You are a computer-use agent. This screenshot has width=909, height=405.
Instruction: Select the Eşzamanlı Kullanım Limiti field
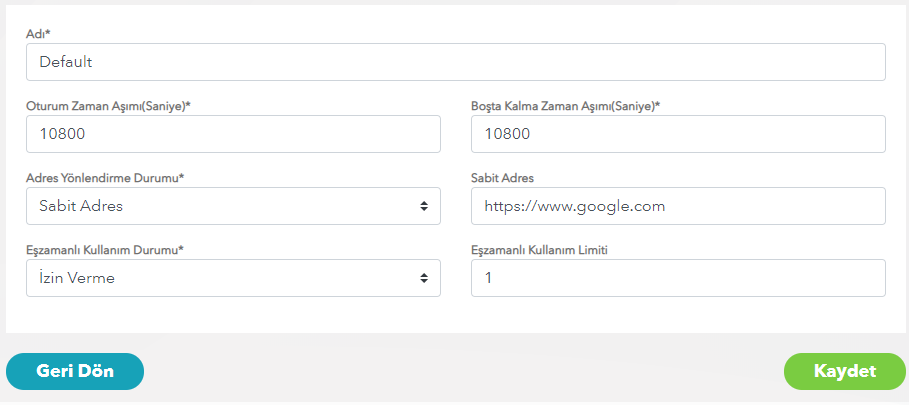[x=678, y=278]
